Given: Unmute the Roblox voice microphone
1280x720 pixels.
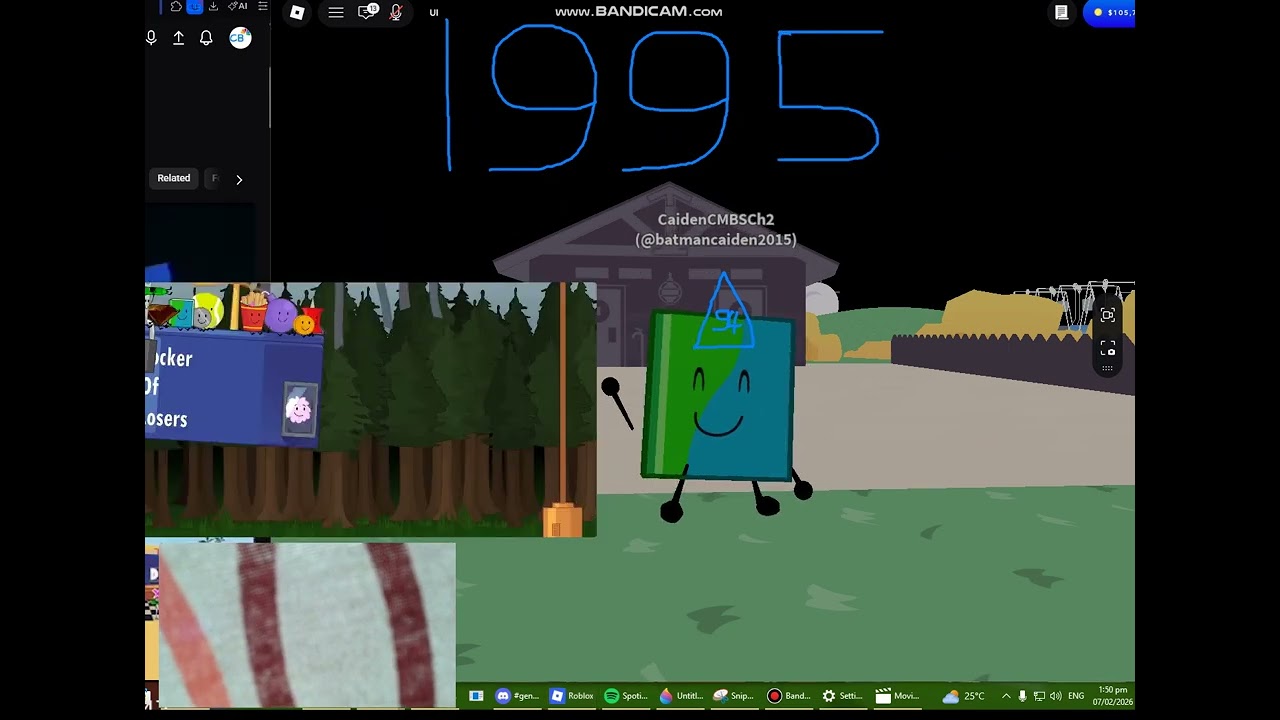Looking at the screenshot, I should (x=396, y=12).
